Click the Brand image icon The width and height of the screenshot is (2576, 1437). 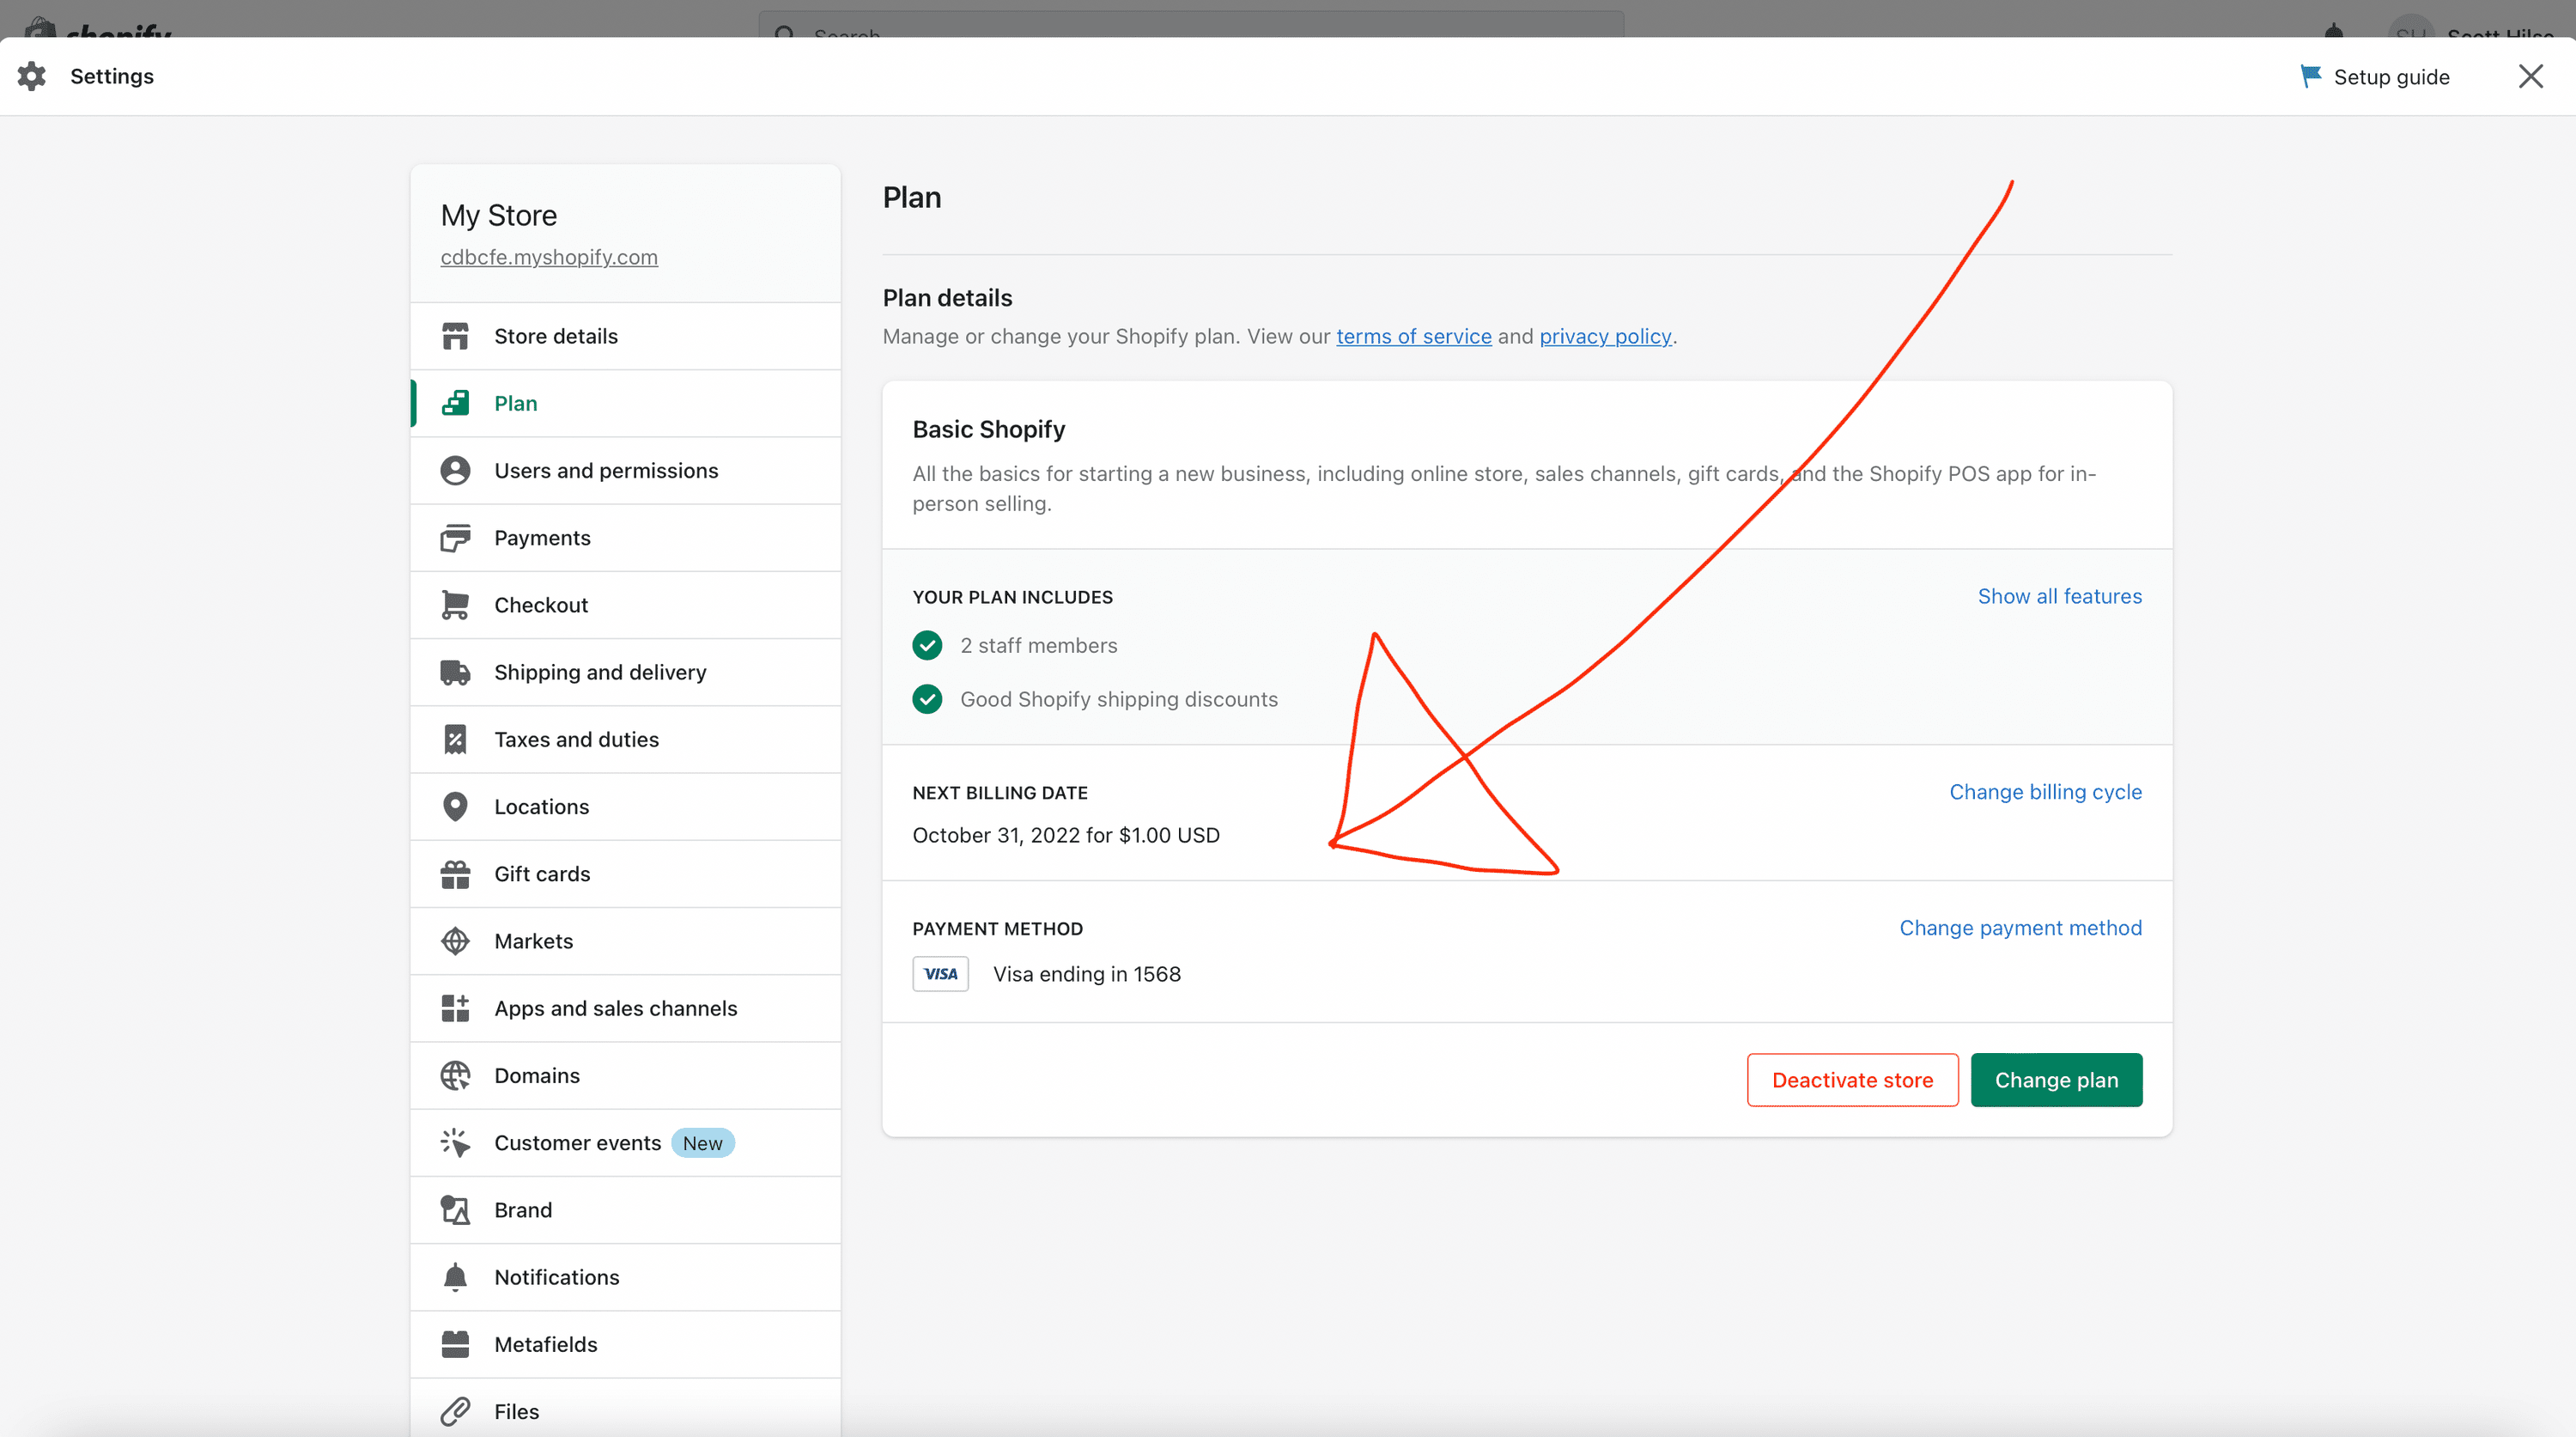[x=455, y=1210]
